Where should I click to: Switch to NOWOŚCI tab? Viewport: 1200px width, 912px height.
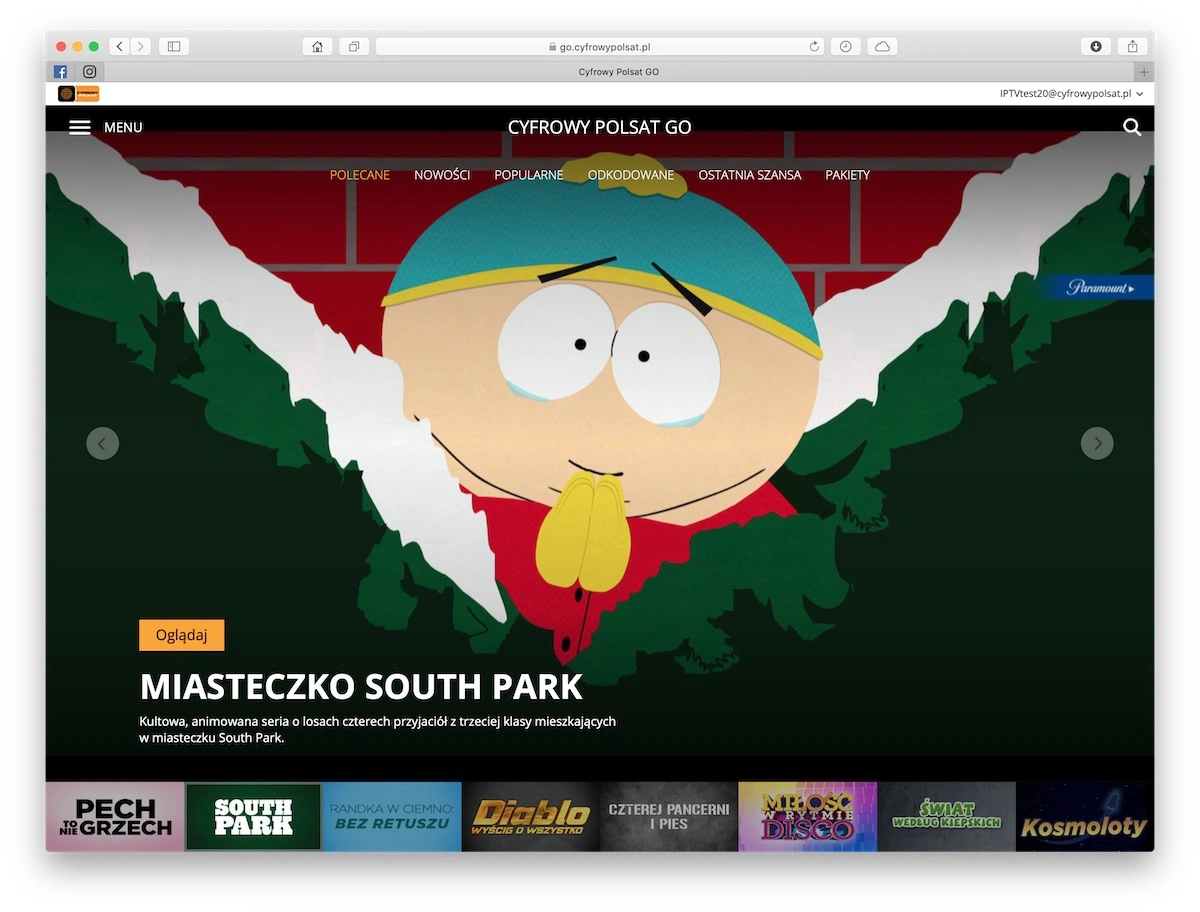coord(442,175)
